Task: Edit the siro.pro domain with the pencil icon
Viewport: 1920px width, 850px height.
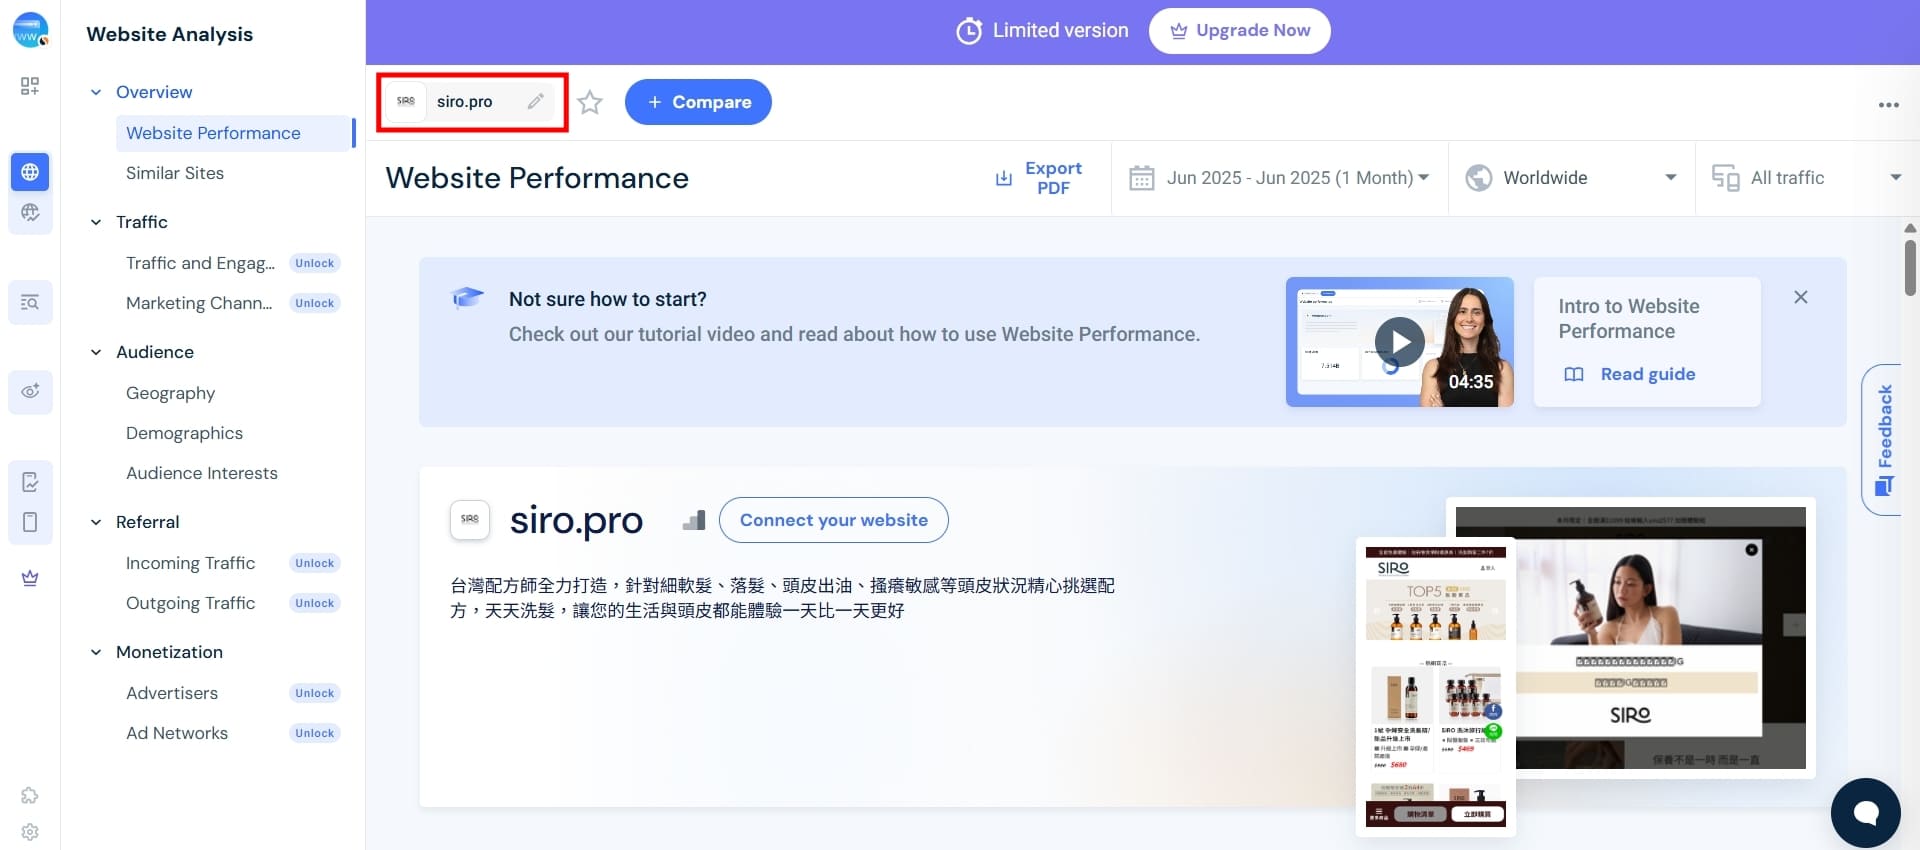Action: pyautogui.click(x=536, y=101)
